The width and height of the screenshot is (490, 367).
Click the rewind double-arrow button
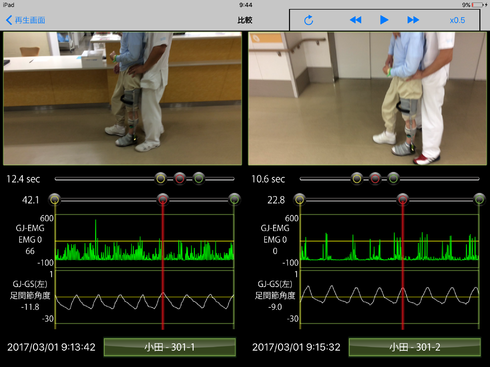[x=356, y=20]
